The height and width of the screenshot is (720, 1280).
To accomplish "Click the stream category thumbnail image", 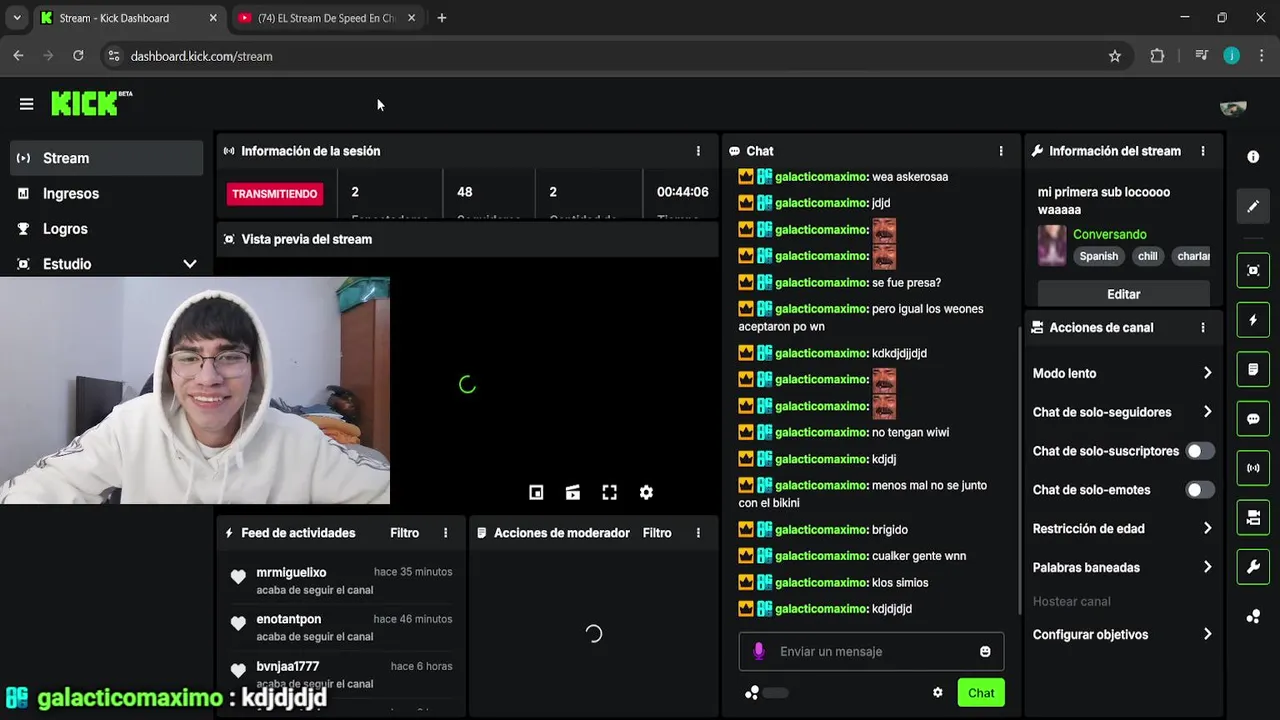I will (x=1052, y=245).
